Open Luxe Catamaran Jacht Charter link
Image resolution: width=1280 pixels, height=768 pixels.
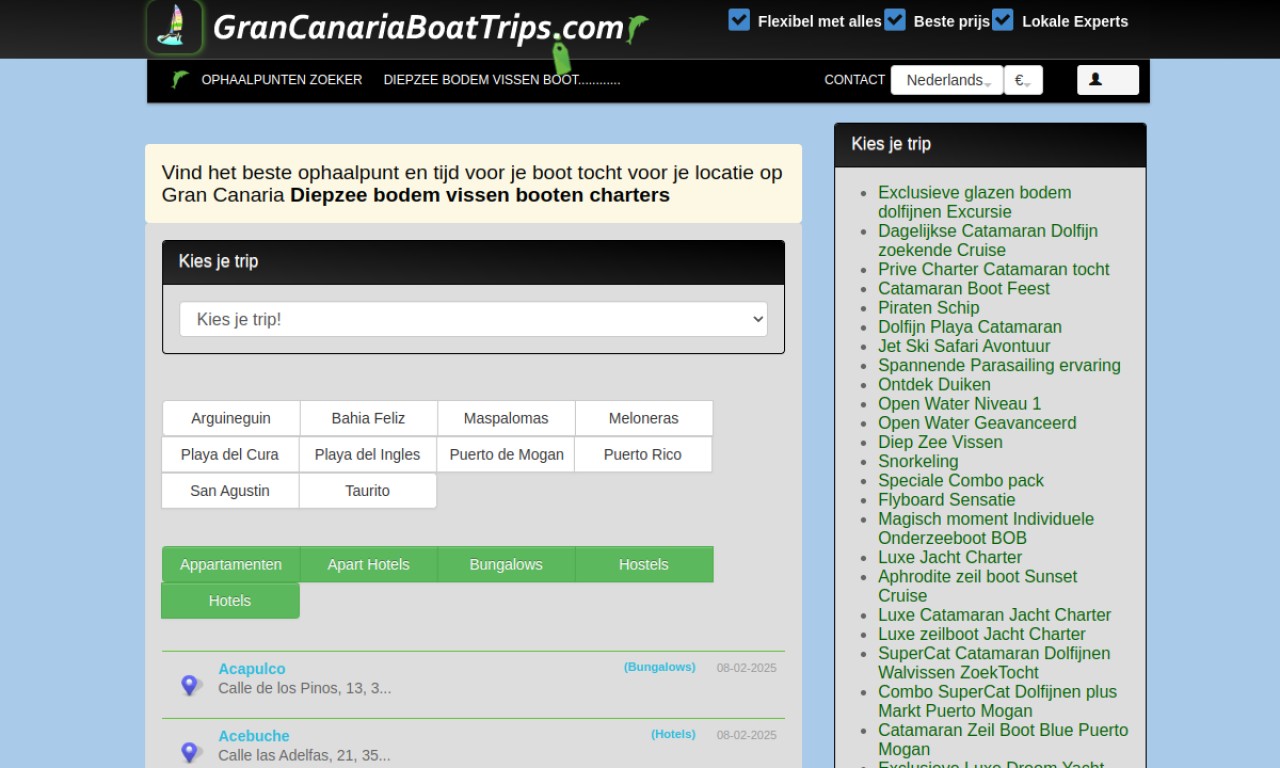(994, 615)
